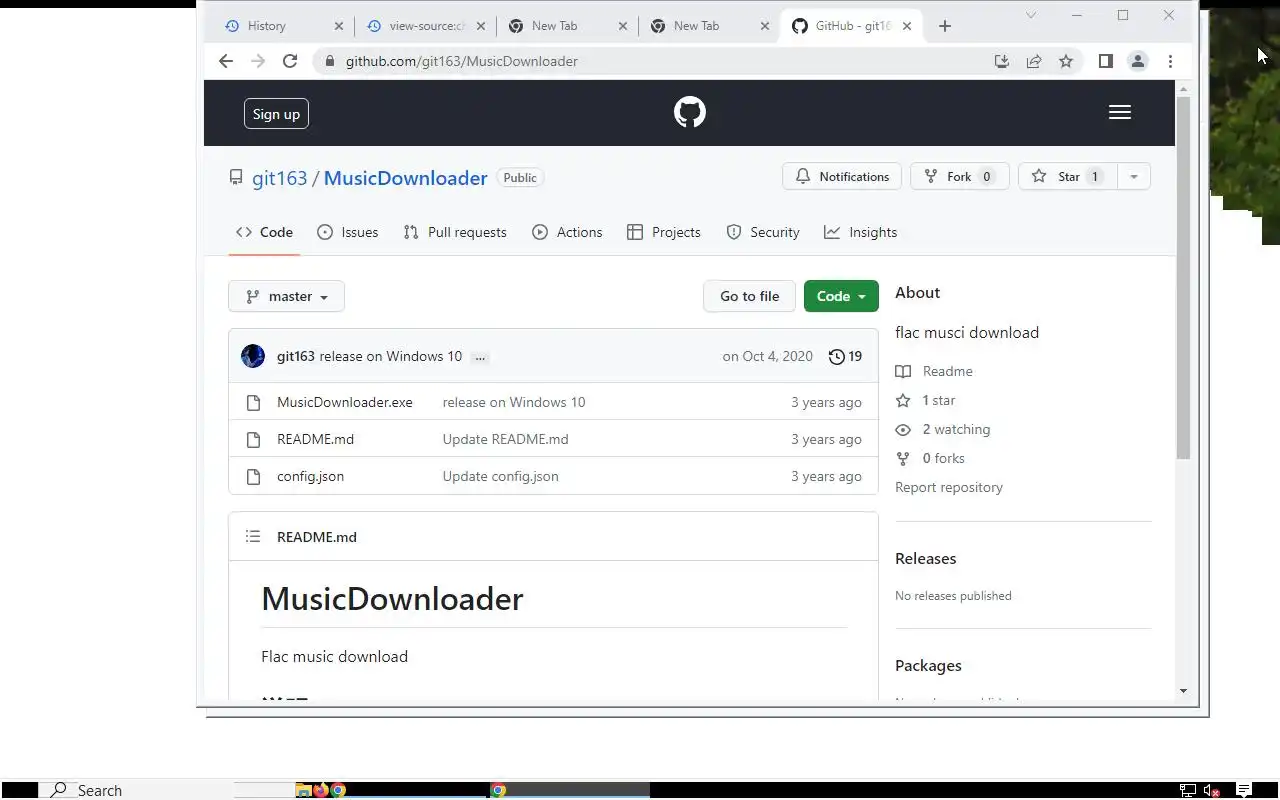Click the share page icon in address bar
Viewport: 1280px width, 800px height.
(x=1034, y=61)
